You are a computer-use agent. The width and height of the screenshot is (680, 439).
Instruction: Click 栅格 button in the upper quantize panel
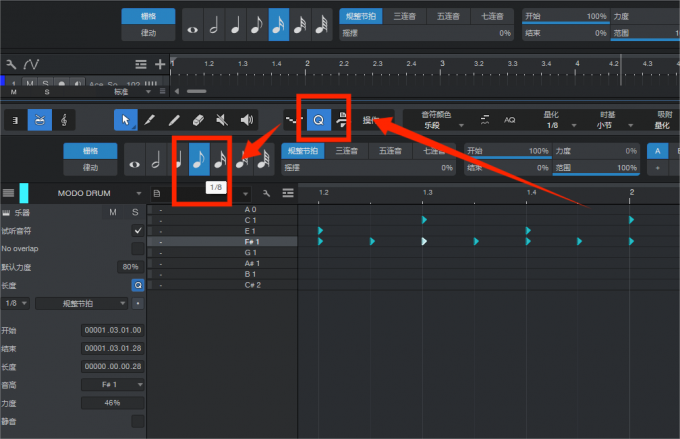148,16
